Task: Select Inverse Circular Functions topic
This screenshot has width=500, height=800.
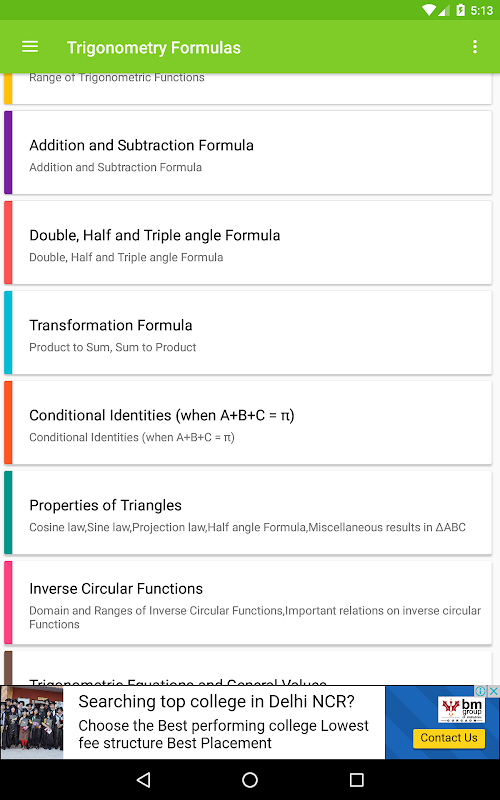Action: point(248,603)
